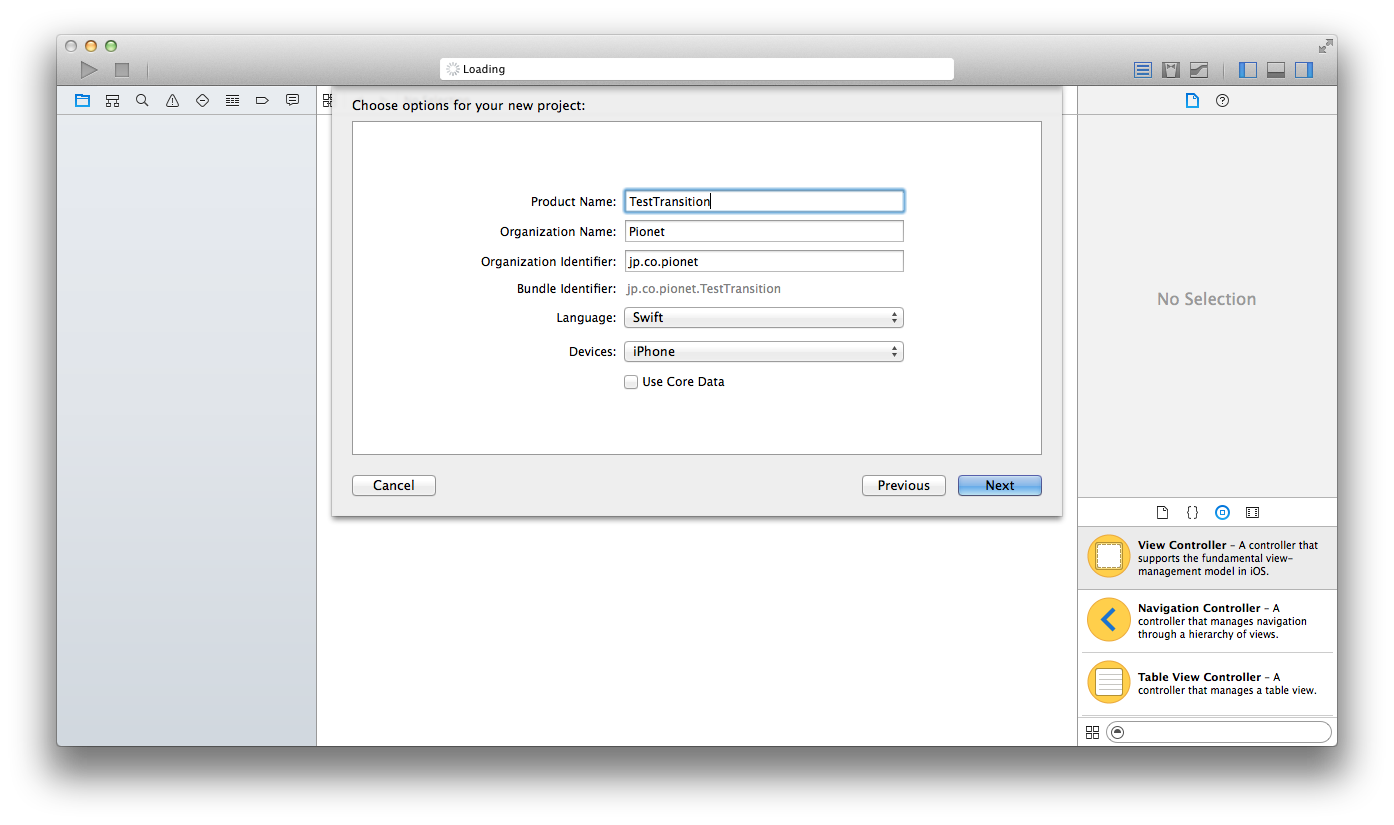The width and height of the screenshot is (1394, 825).
Task: Select View Controller in Object library
Action: [x=1207, y=558]
